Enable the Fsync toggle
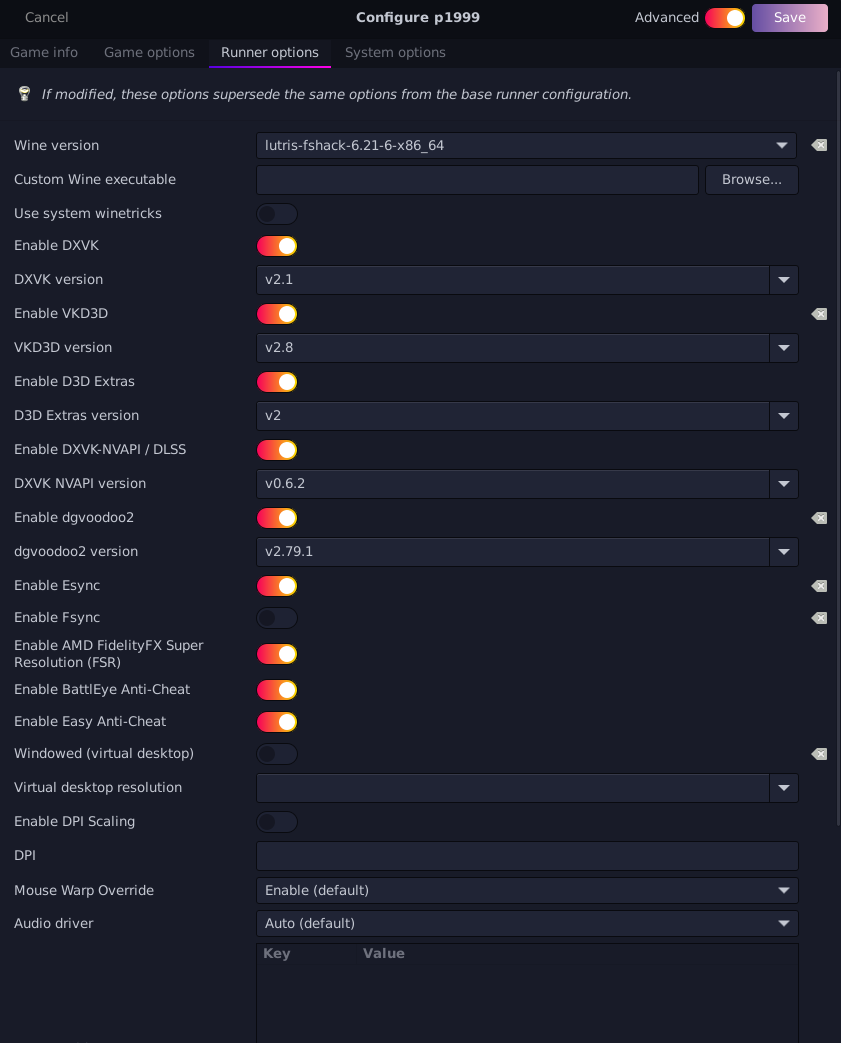This screenshot has height=1043, width=841. click(277, 618)
